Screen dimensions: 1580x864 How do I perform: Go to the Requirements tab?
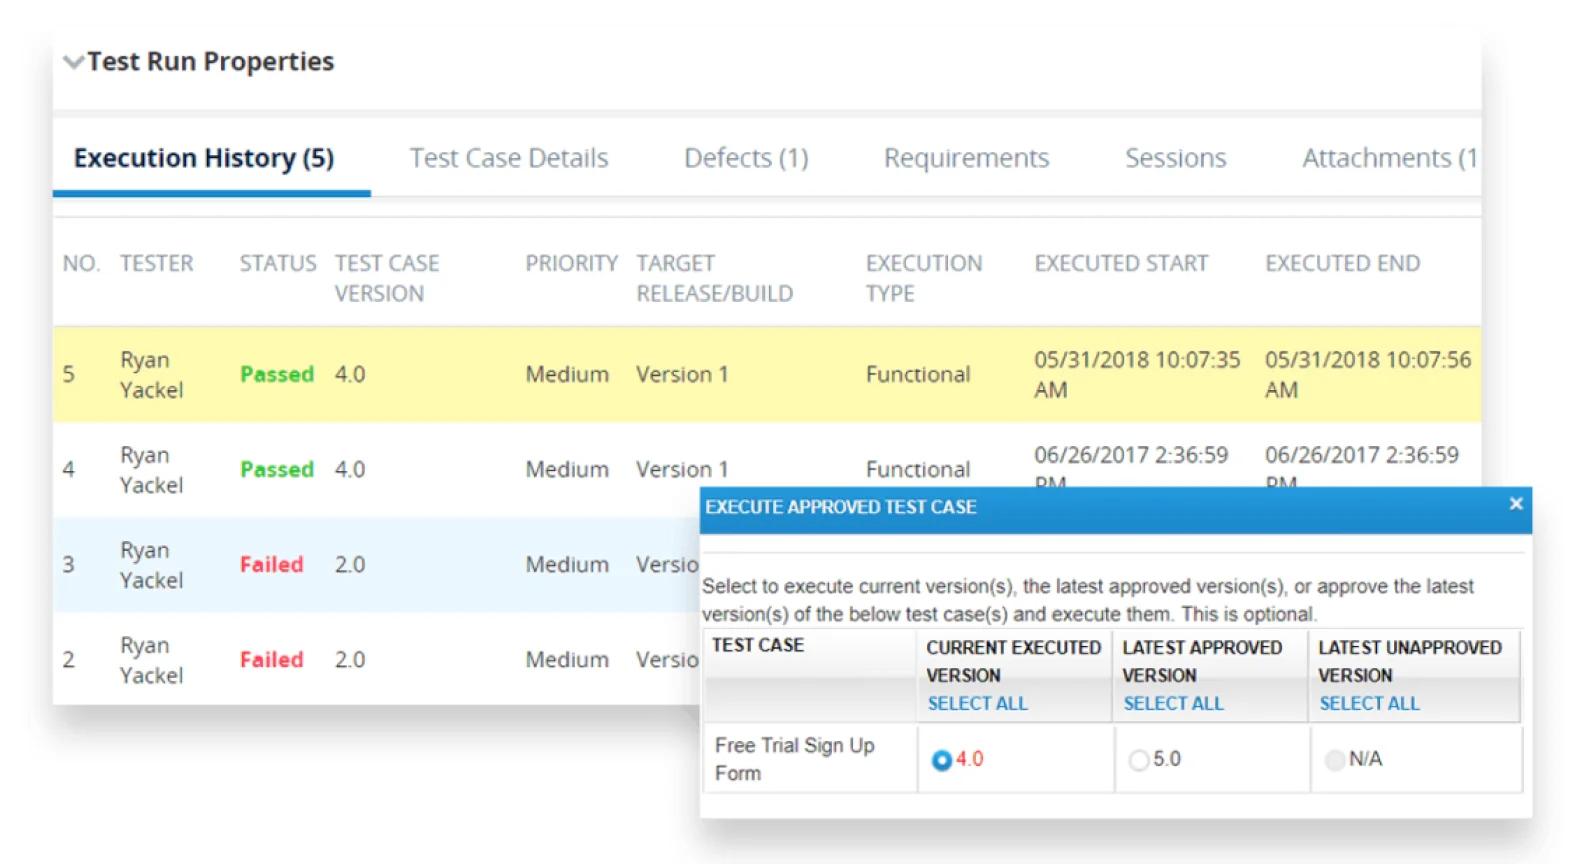pos(965,158)
